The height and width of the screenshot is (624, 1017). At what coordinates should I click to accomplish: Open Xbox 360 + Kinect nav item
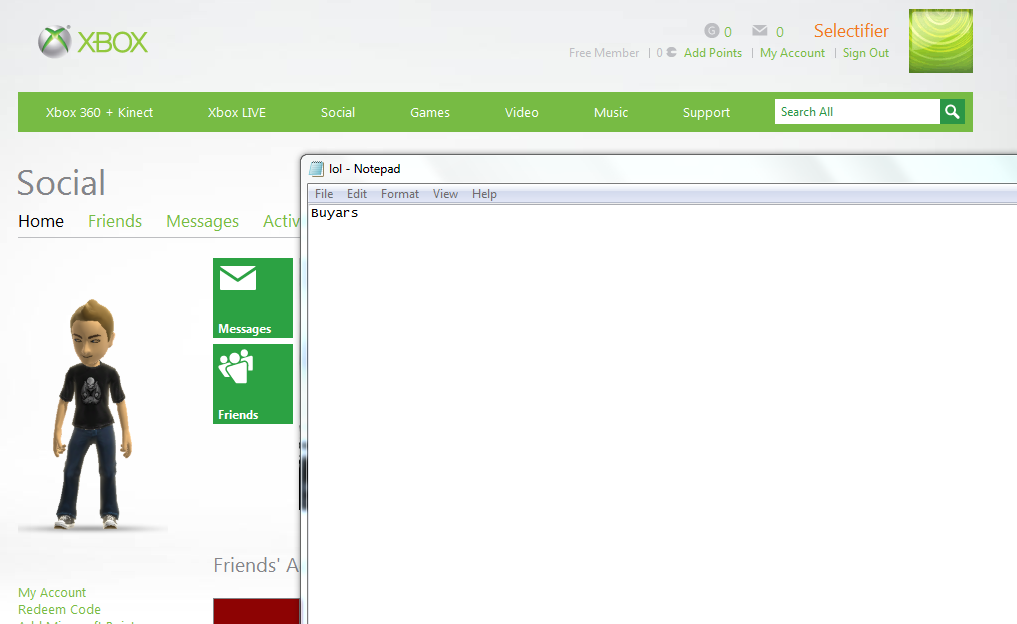[99, 112]
